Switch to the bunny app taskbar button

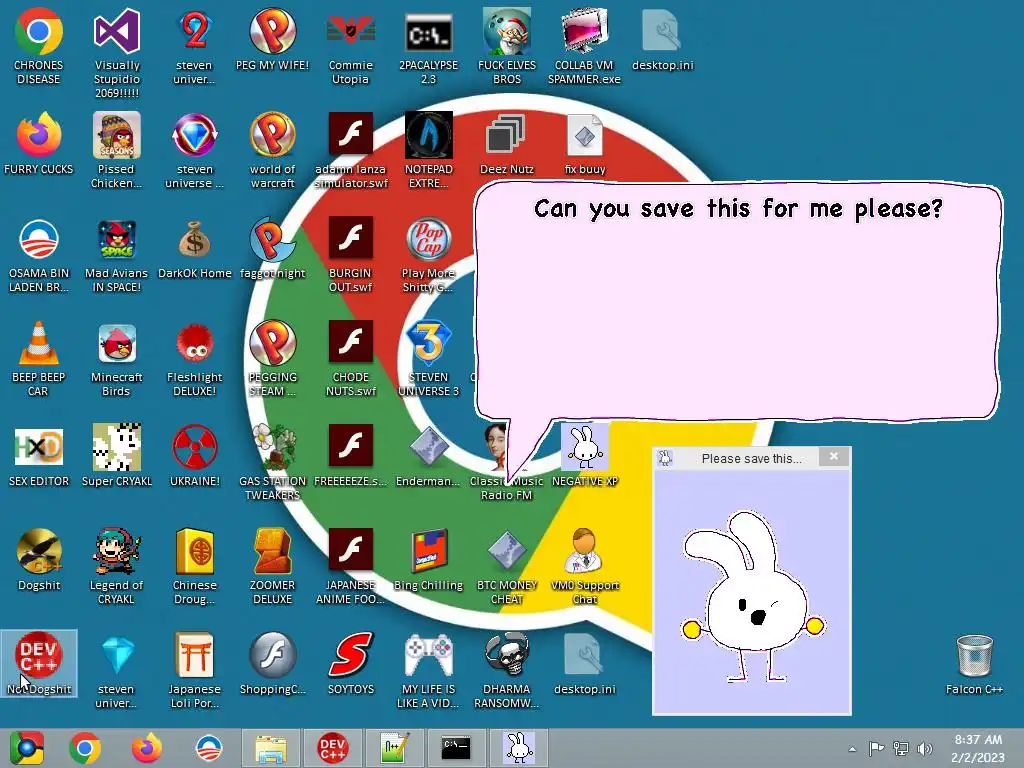pyautogui.click(x=519, y=748)
